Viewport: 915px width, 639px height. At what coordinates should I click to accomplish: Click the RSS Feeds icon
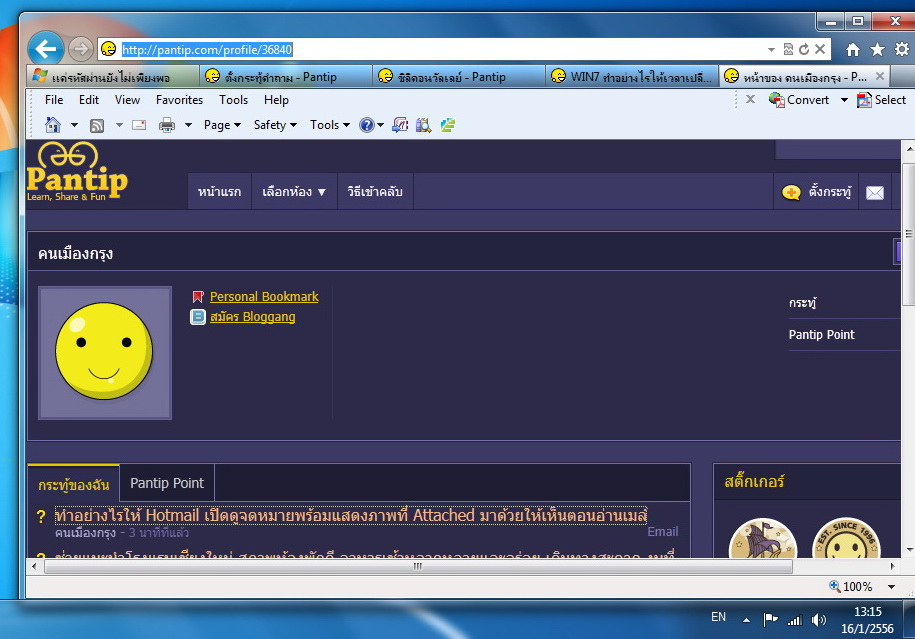[97, 125]
